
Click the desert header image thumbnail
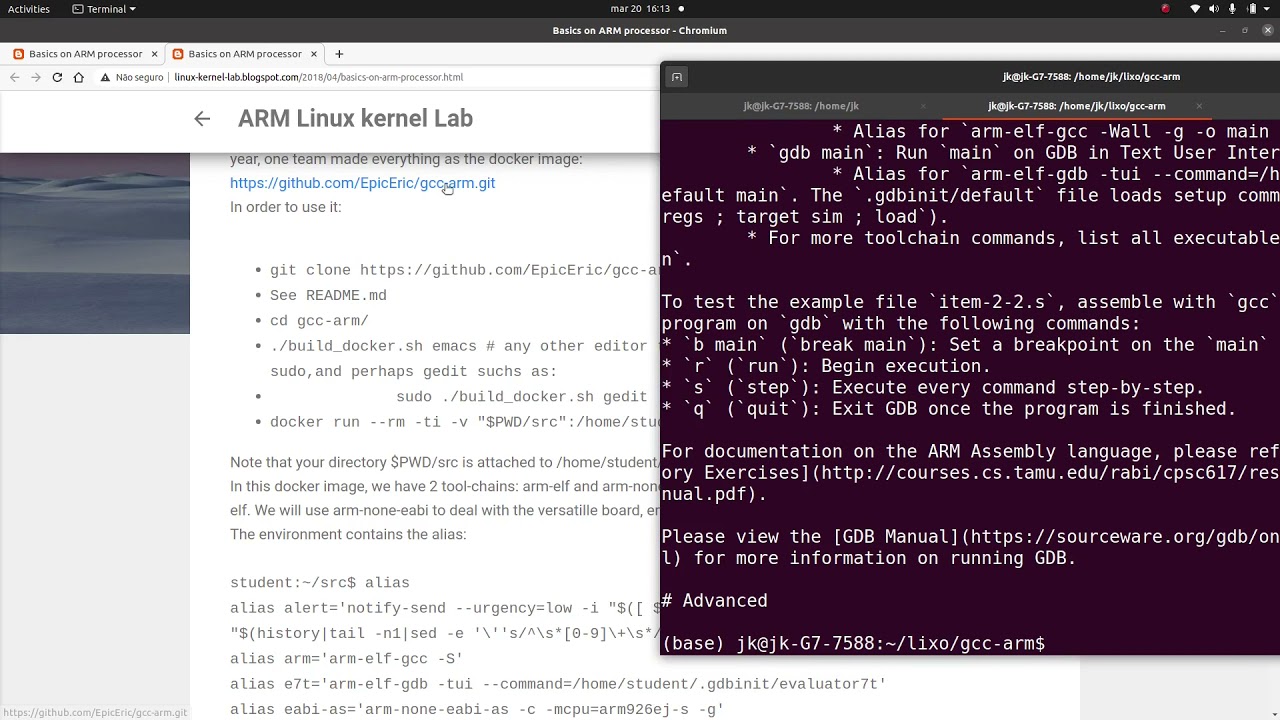[x=95, y=243]
